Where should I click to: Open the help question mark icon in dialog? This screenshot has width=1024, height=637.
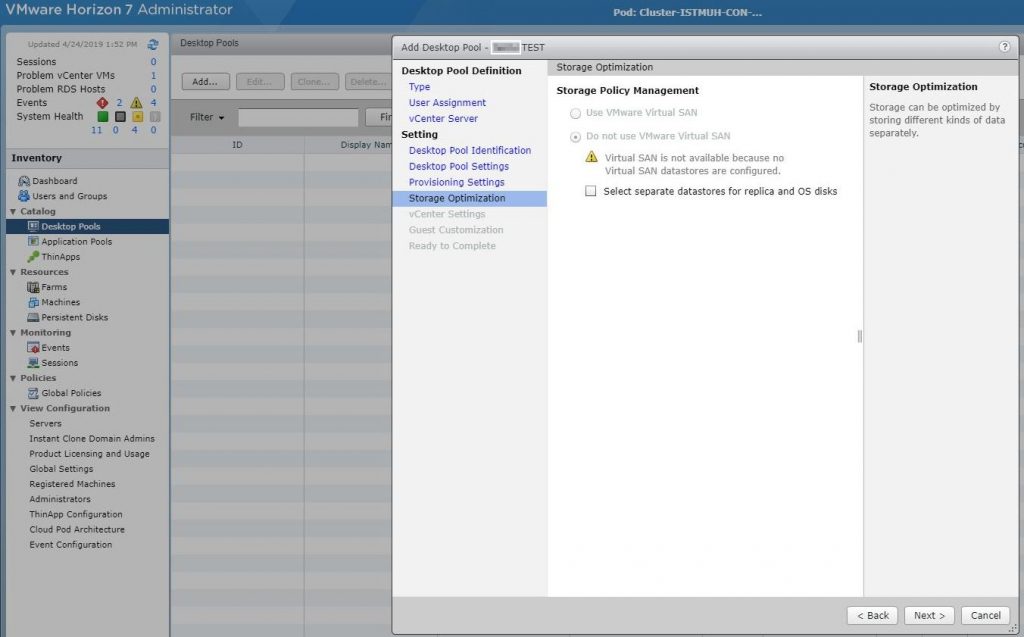[x=1004, y=47]
